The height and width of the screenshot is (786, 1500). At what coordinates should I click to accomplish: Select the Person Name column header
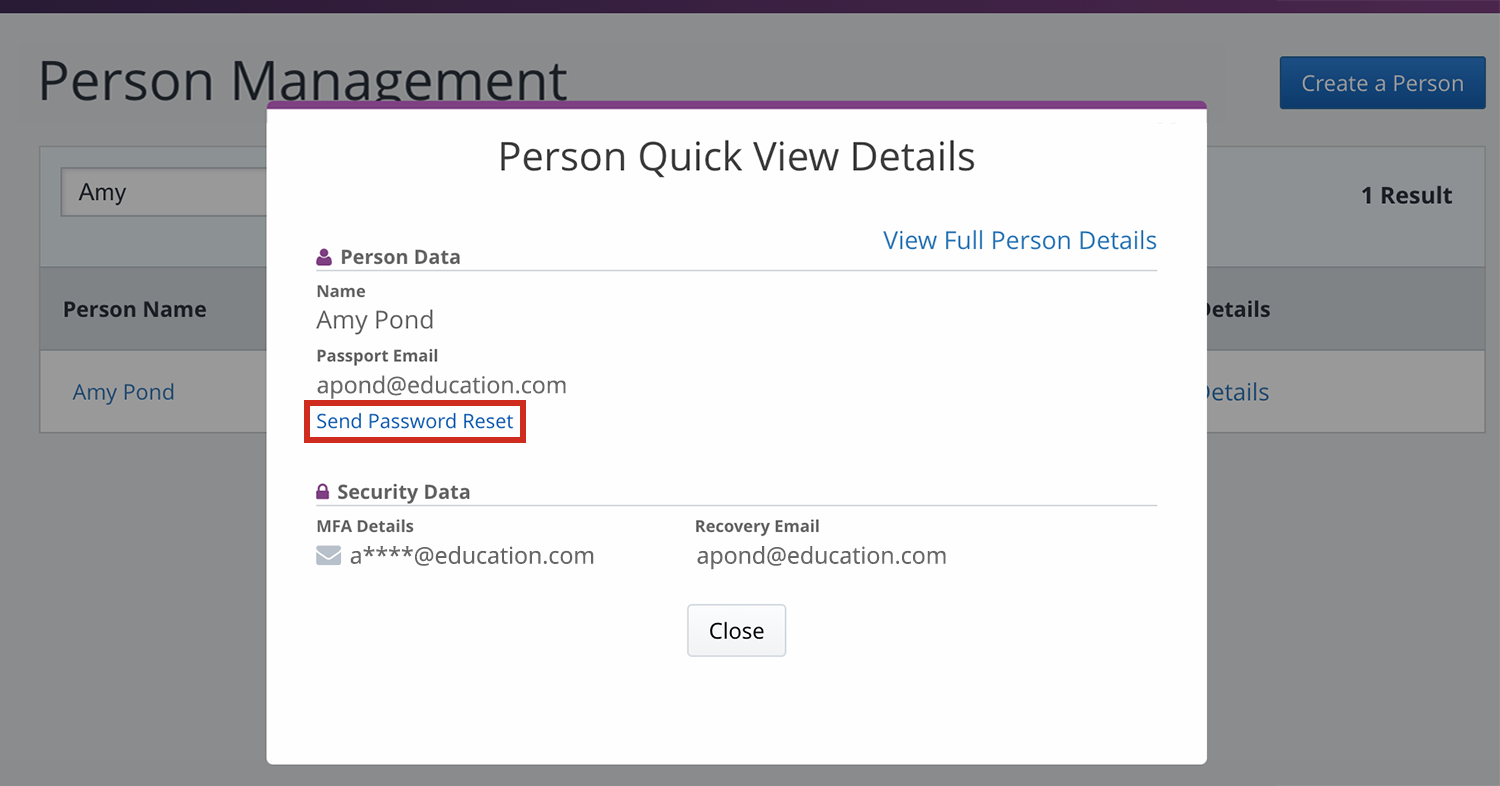click(x=135, y=309)
